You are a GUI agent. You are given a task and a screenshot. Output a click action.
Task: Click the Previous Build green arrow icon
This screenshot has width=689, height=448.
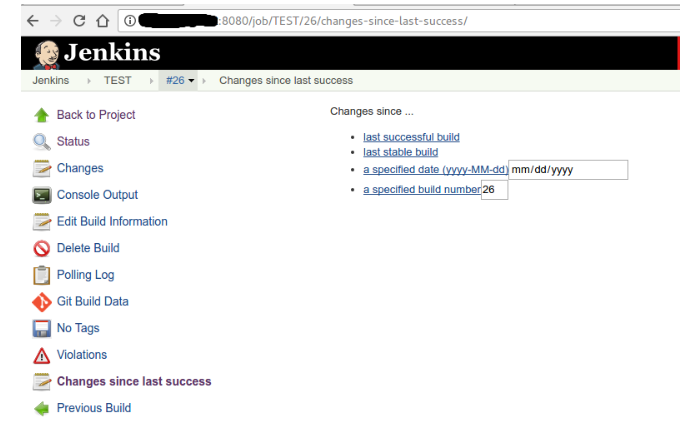[41, 408]
